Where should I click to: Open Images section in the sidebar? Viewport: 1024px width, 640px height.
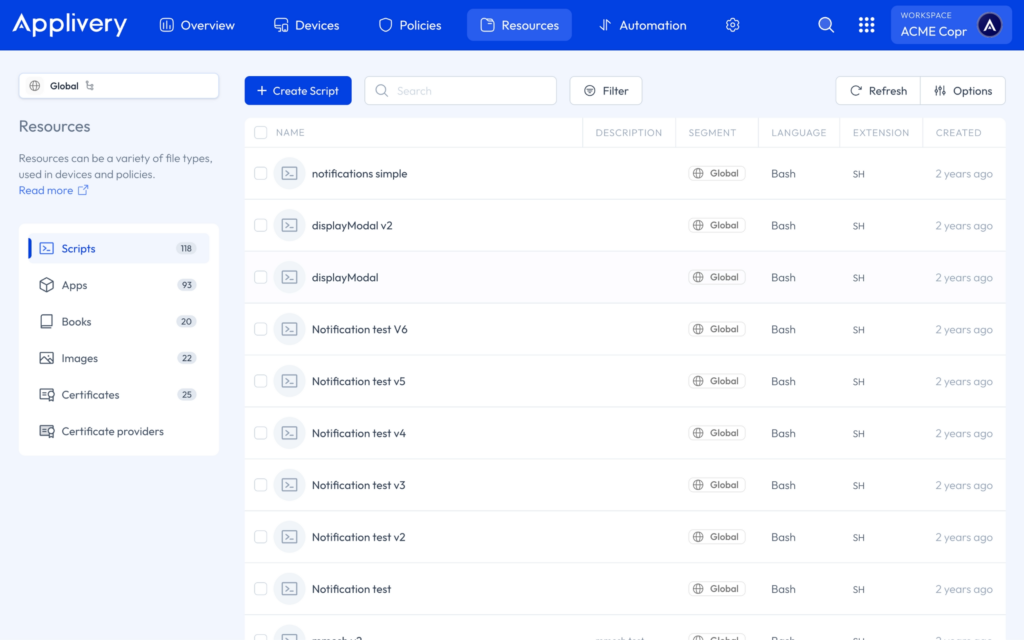tap(80, 358)
